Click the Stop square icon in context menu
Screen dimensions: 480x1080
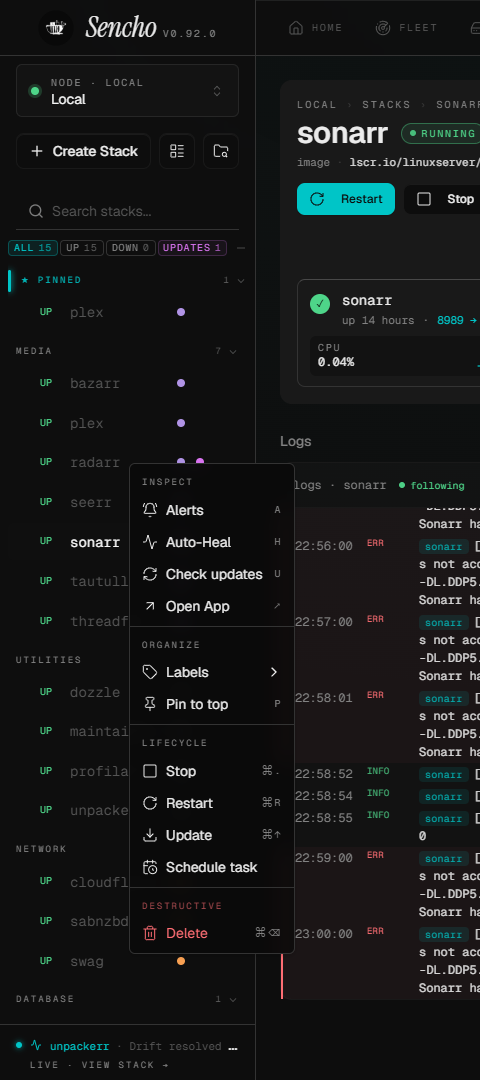[149, 771]
